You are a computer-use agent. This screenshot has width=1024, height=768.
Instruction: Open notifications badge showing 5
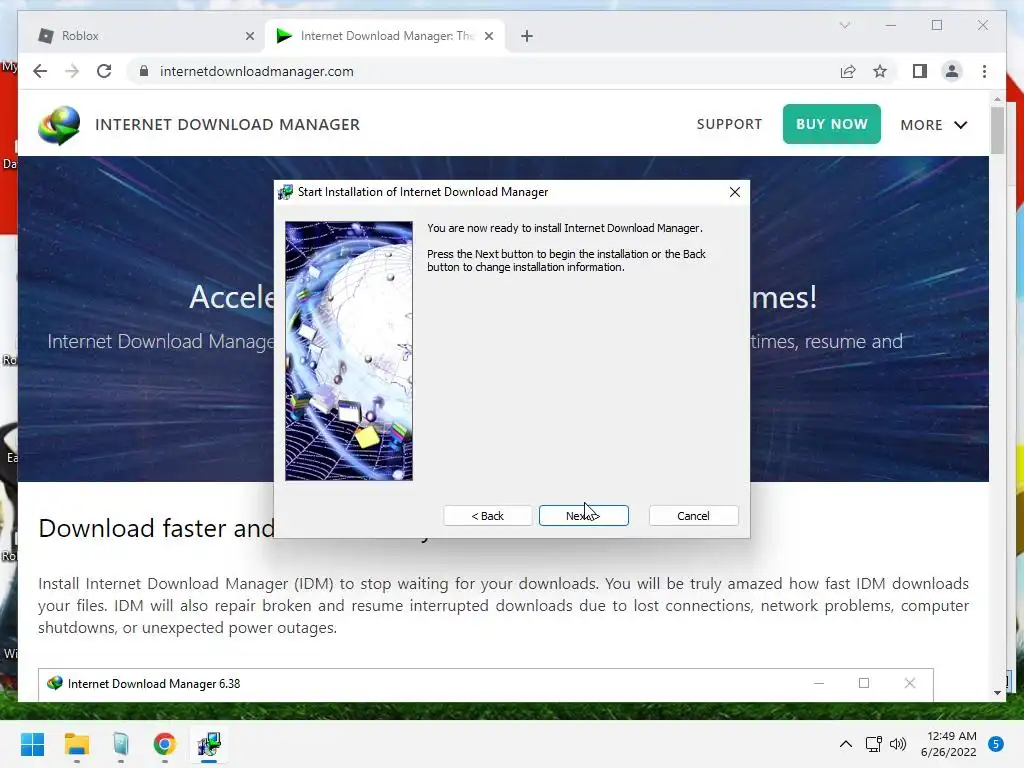coord(995,744)
